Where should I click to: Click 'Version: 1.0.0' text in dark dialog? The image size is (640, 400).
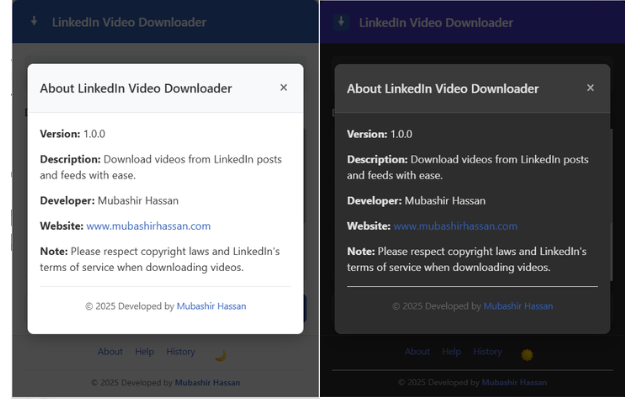(380, 134)
